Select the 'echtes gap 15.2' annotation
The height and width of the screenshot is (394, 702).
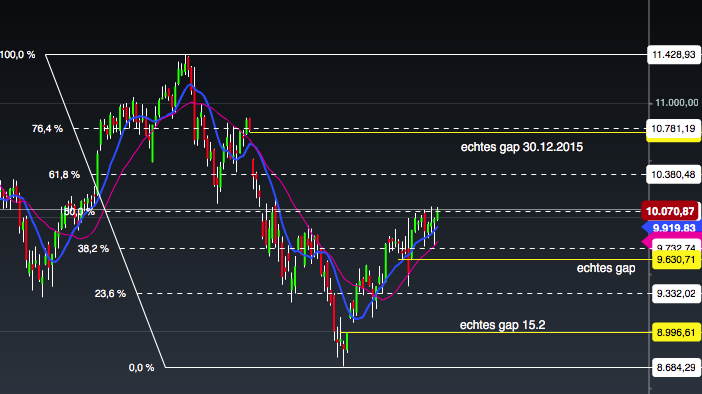tap(503, 325)
